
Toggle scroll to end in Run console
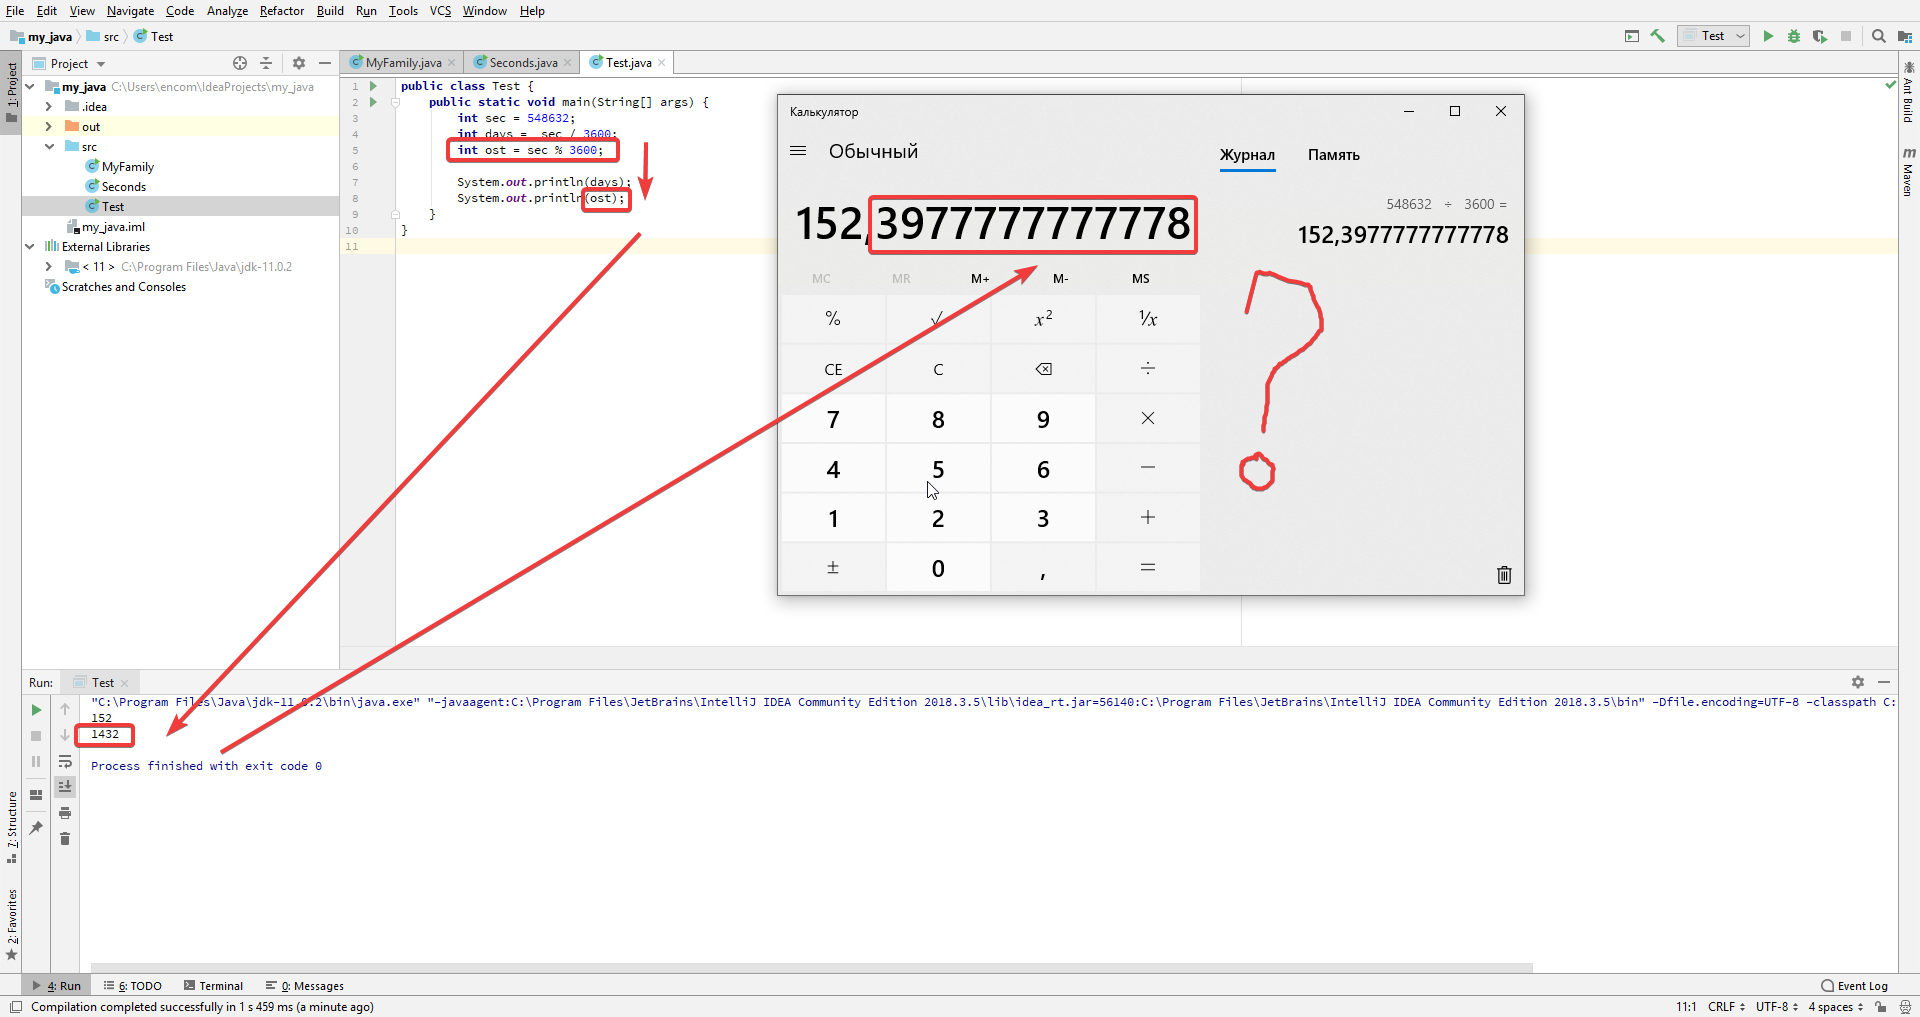(65, 787)
